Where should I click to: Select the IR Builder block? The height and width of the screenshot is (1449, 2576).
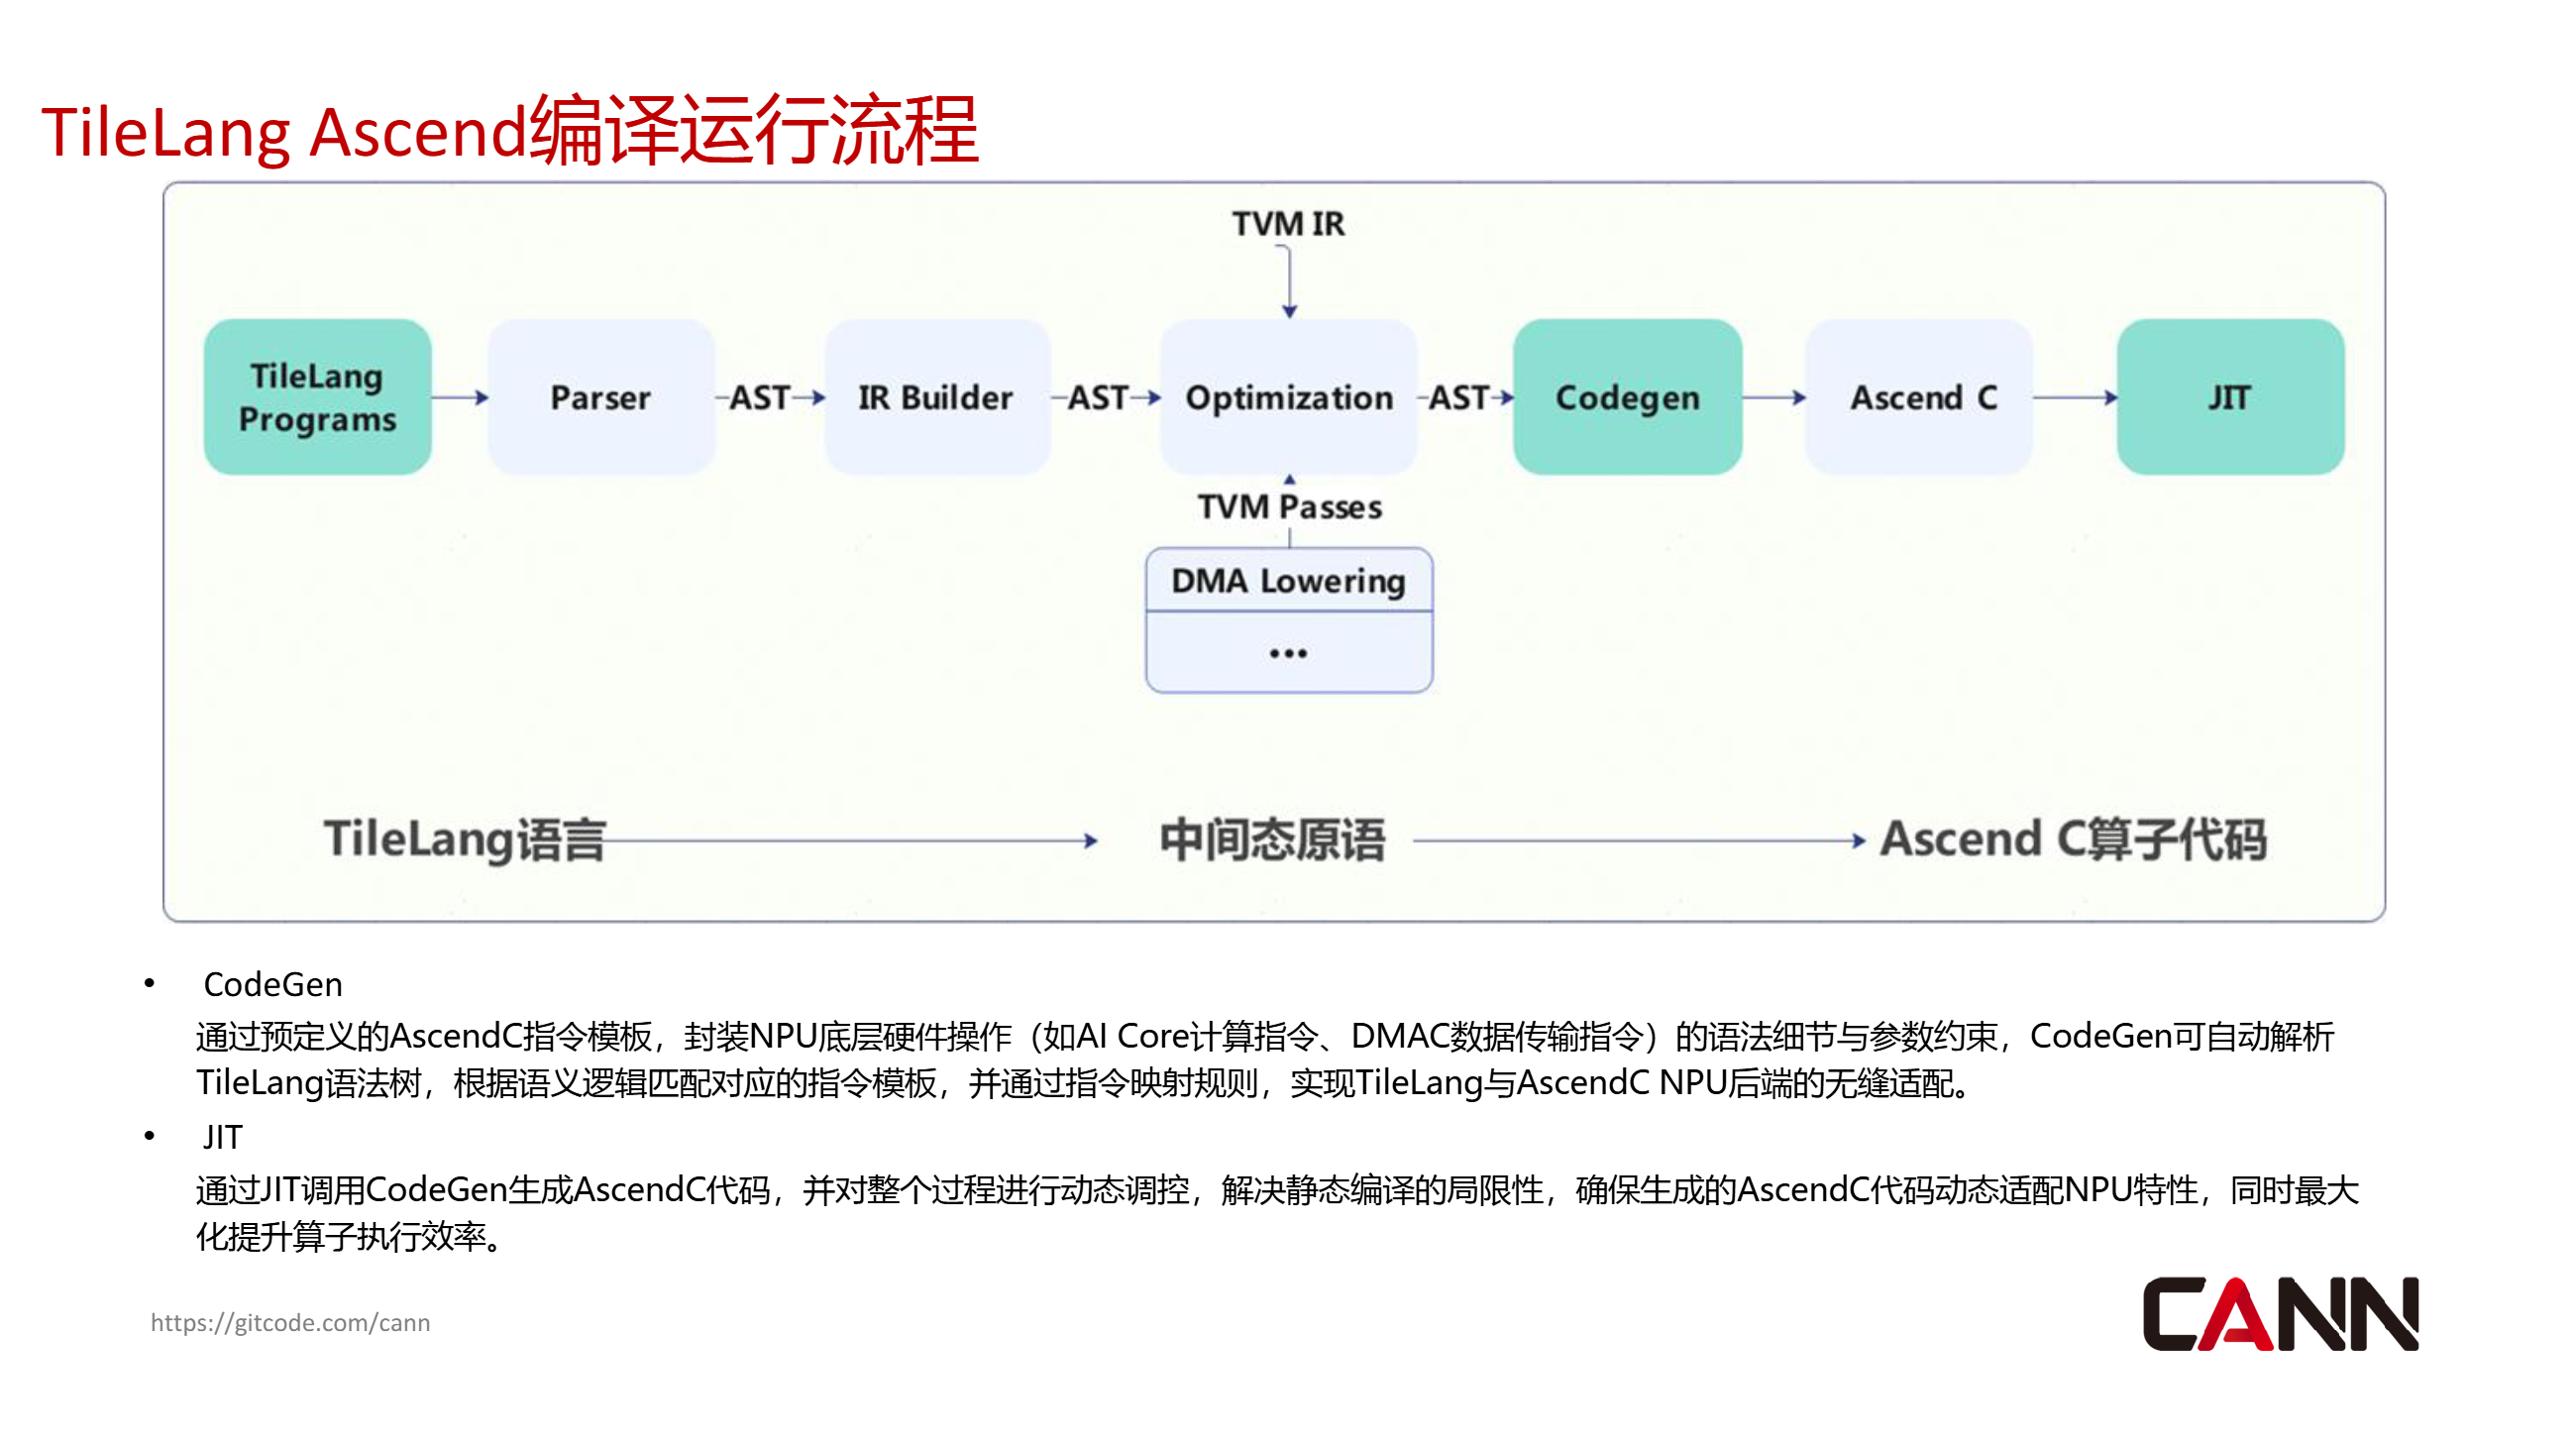coord(935,397)
